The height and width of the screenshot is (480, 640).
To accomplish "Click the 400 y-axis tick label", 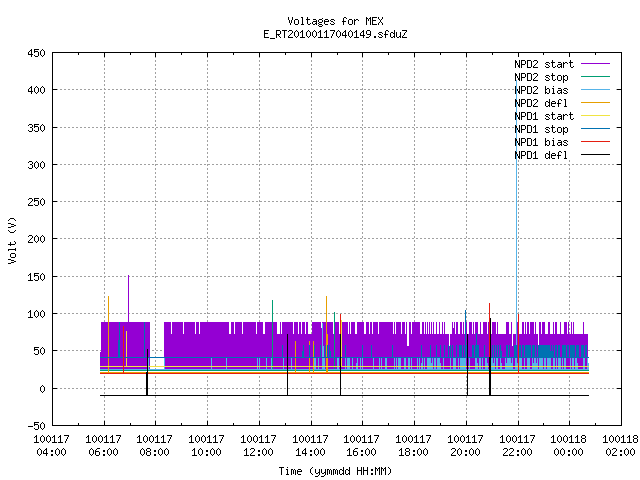I will pyautogui.click(x=36, y=90).
